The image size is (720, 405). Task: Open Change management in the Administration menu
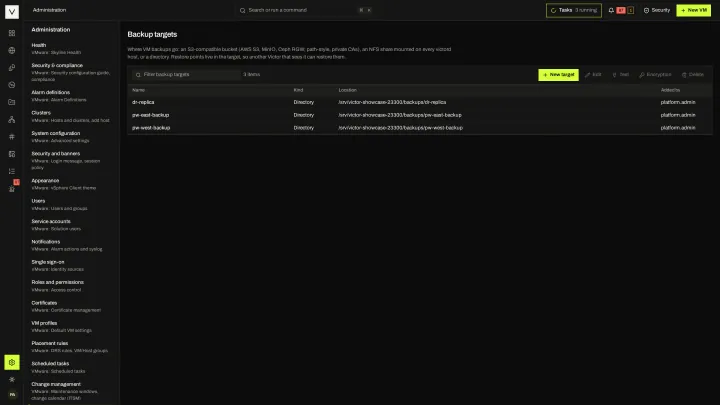71,391
